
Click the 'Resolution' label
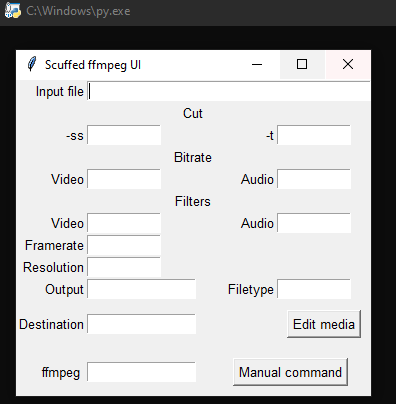coord(53,268)
